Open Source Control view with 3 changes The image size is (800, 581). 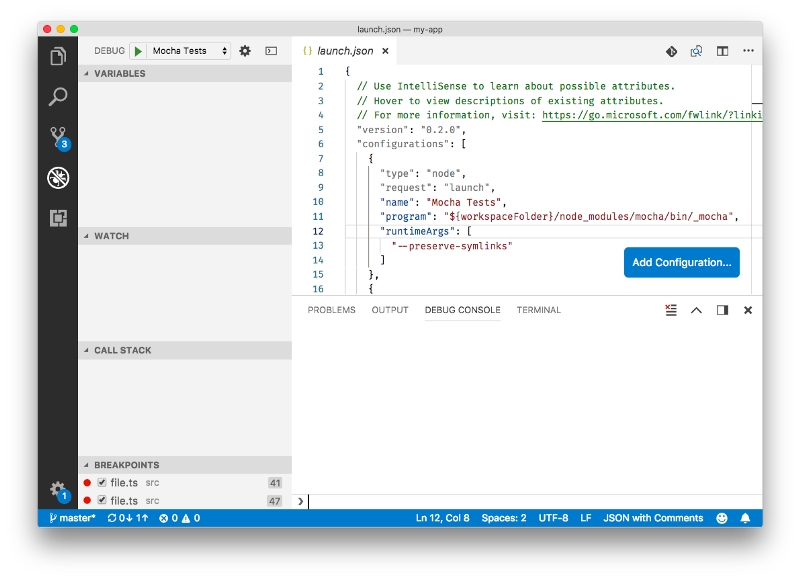tap(59, 138)
